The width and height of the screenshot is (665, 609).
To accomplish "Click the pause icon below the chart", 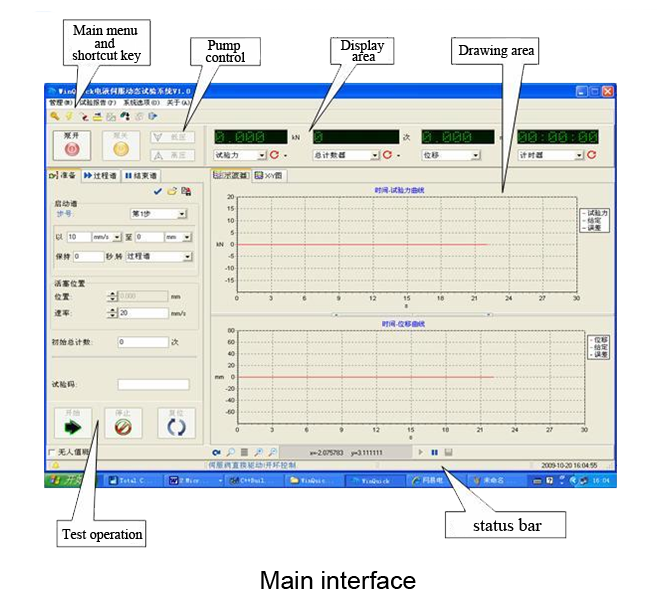I will tap(435, 453).
